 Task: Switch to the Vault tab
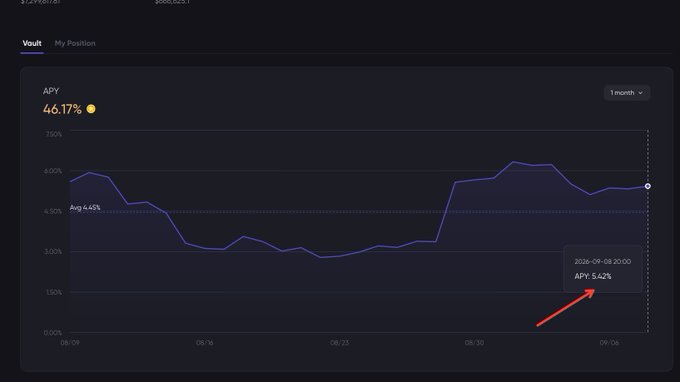(32, 43)
